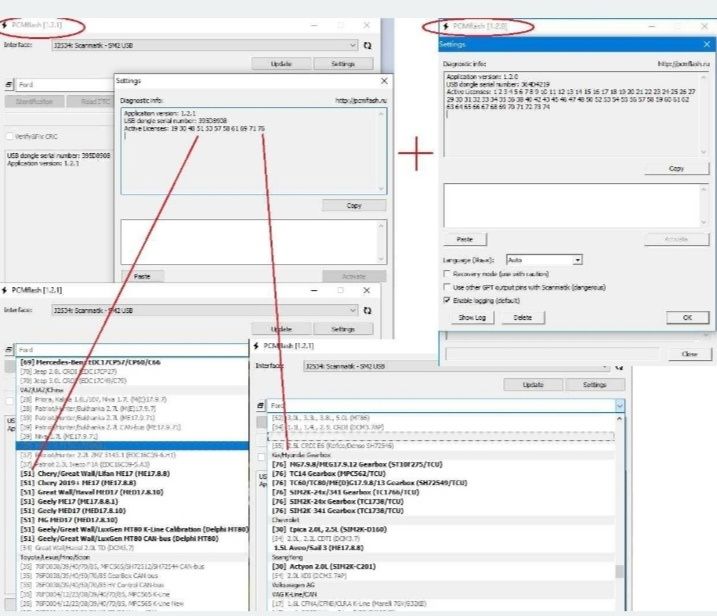Click the lightning app icon of the PCMflash window above the Gearbox list
717x616 pixels.
tap(256, 346)
